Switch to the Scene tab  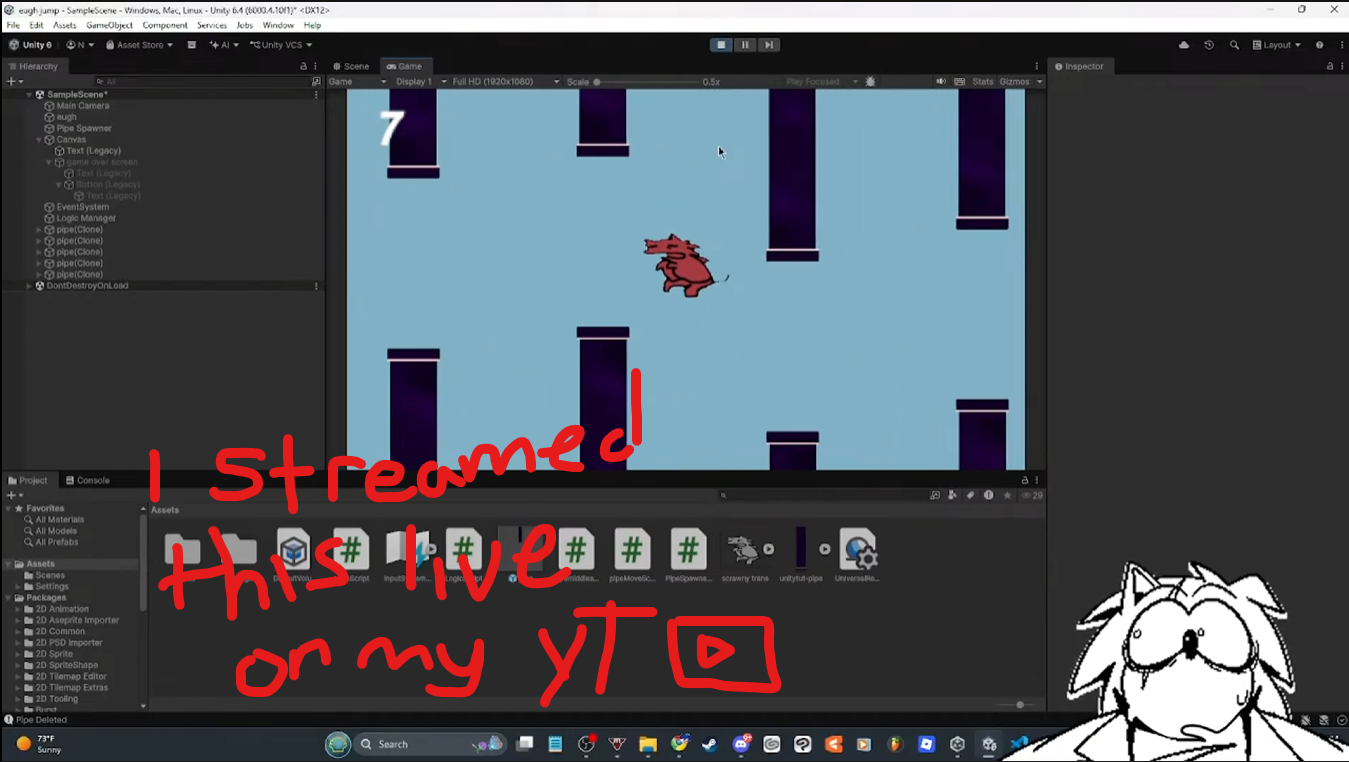tap(351, 66)
